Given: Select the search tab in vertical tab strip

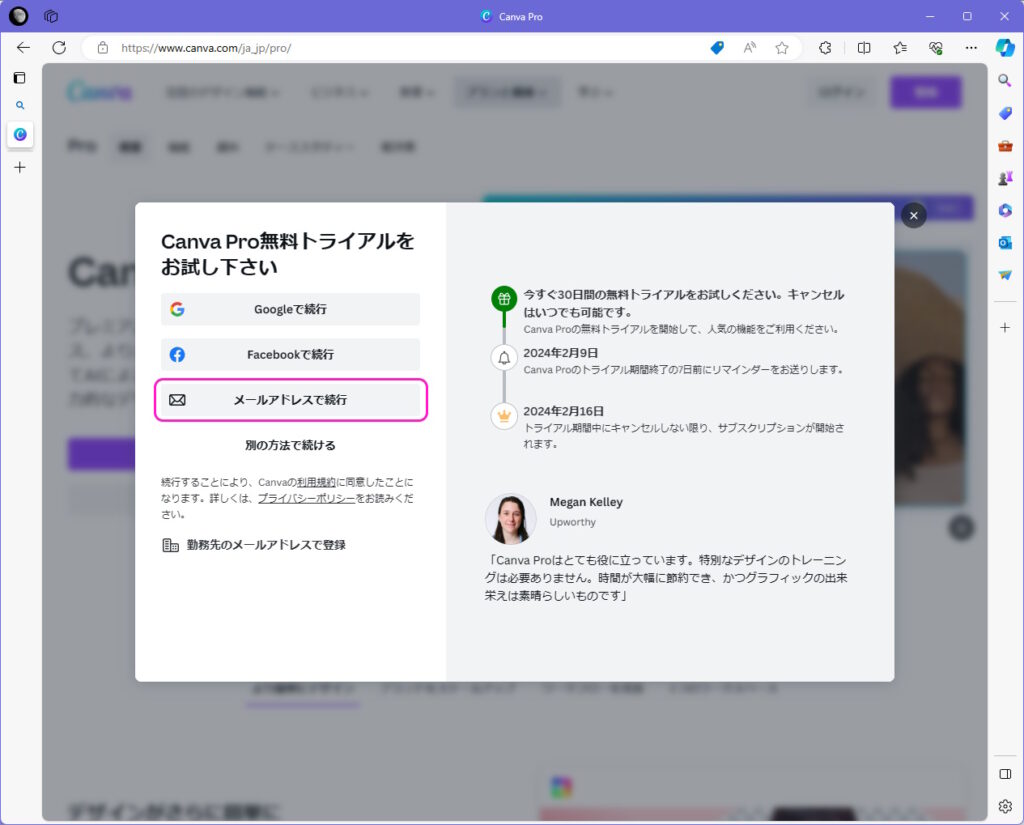Looking at the screenshot, I should [x=20, y=105].
